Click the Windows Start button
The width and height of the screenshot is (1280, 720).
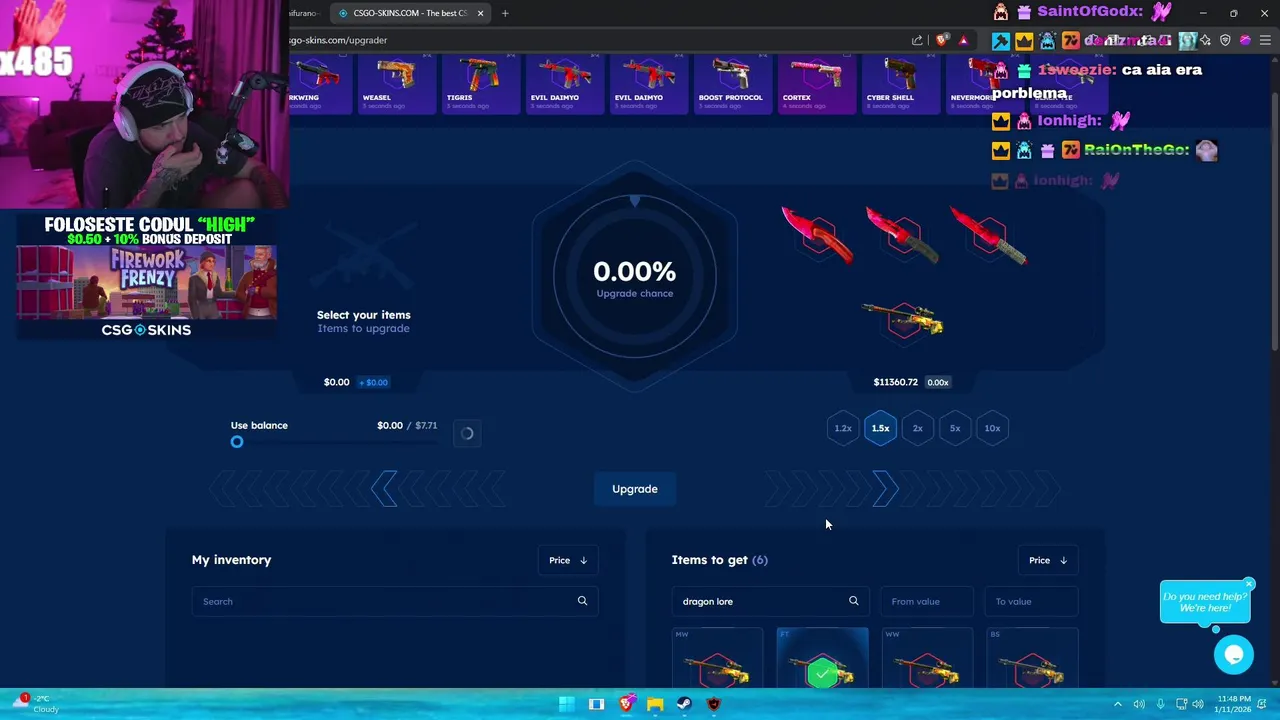pyautogui.click(x=567, y=704)
